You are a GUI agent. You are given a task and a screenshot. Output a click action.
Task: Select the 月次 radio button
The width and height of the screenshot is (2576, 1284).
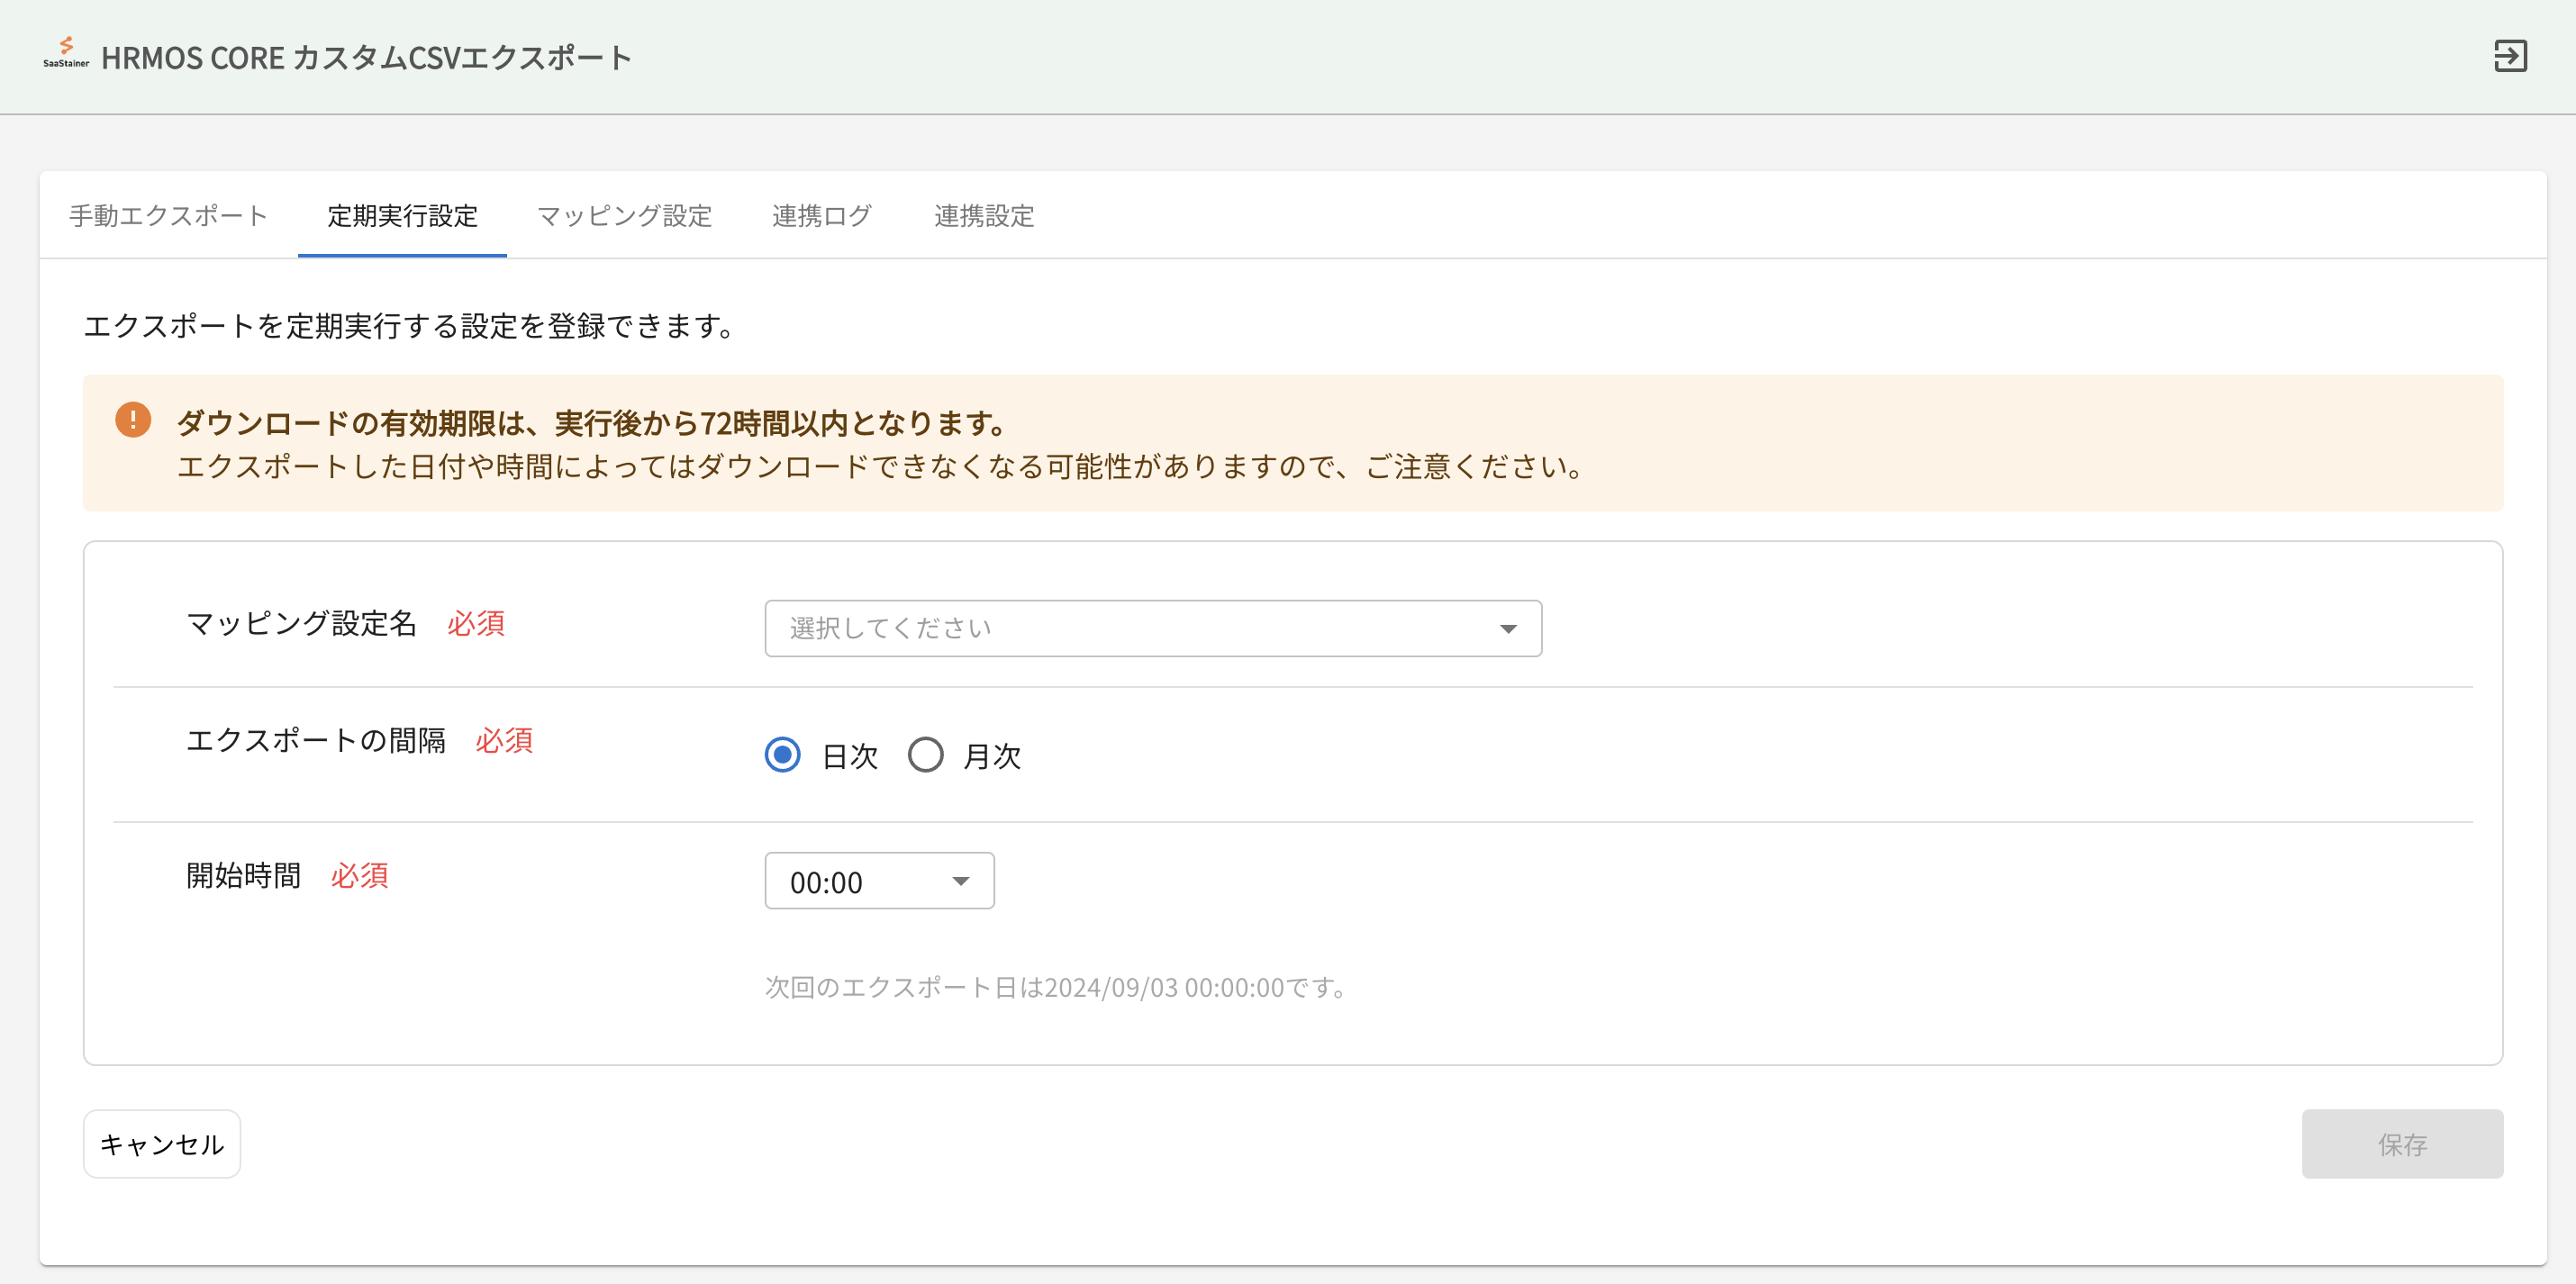click(x=925, y=756)
